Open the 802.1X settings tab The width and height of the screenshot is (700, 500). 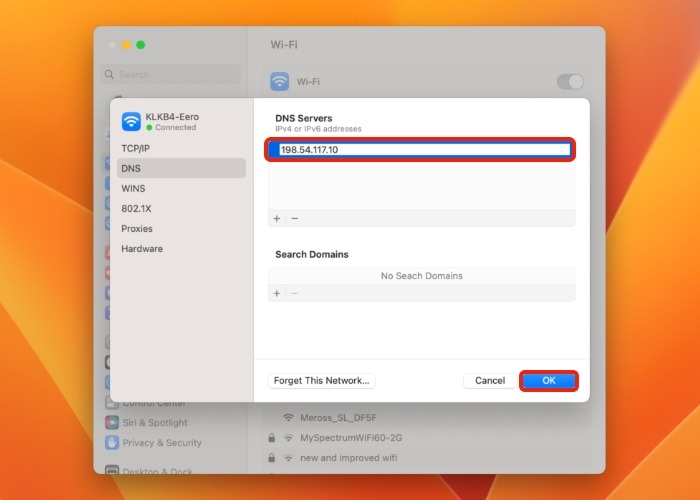pos(136,208)
